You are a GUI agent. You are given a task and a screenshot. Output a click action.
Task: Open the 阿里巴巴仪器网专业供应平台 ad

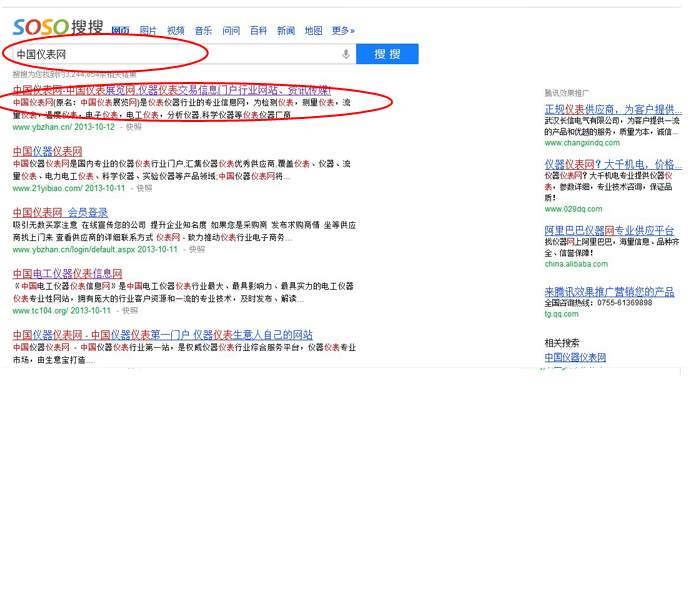click(x=609, y=230)
